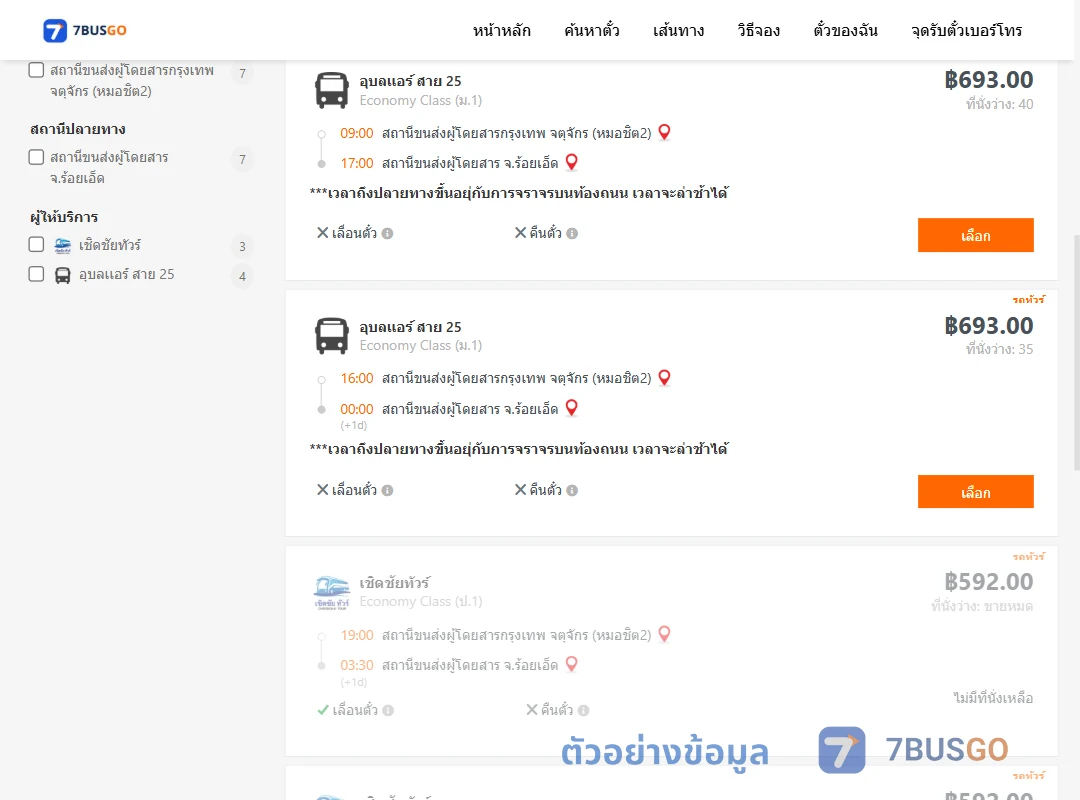Select the 09:00 trip with เลือก button

tap(975, 235)
